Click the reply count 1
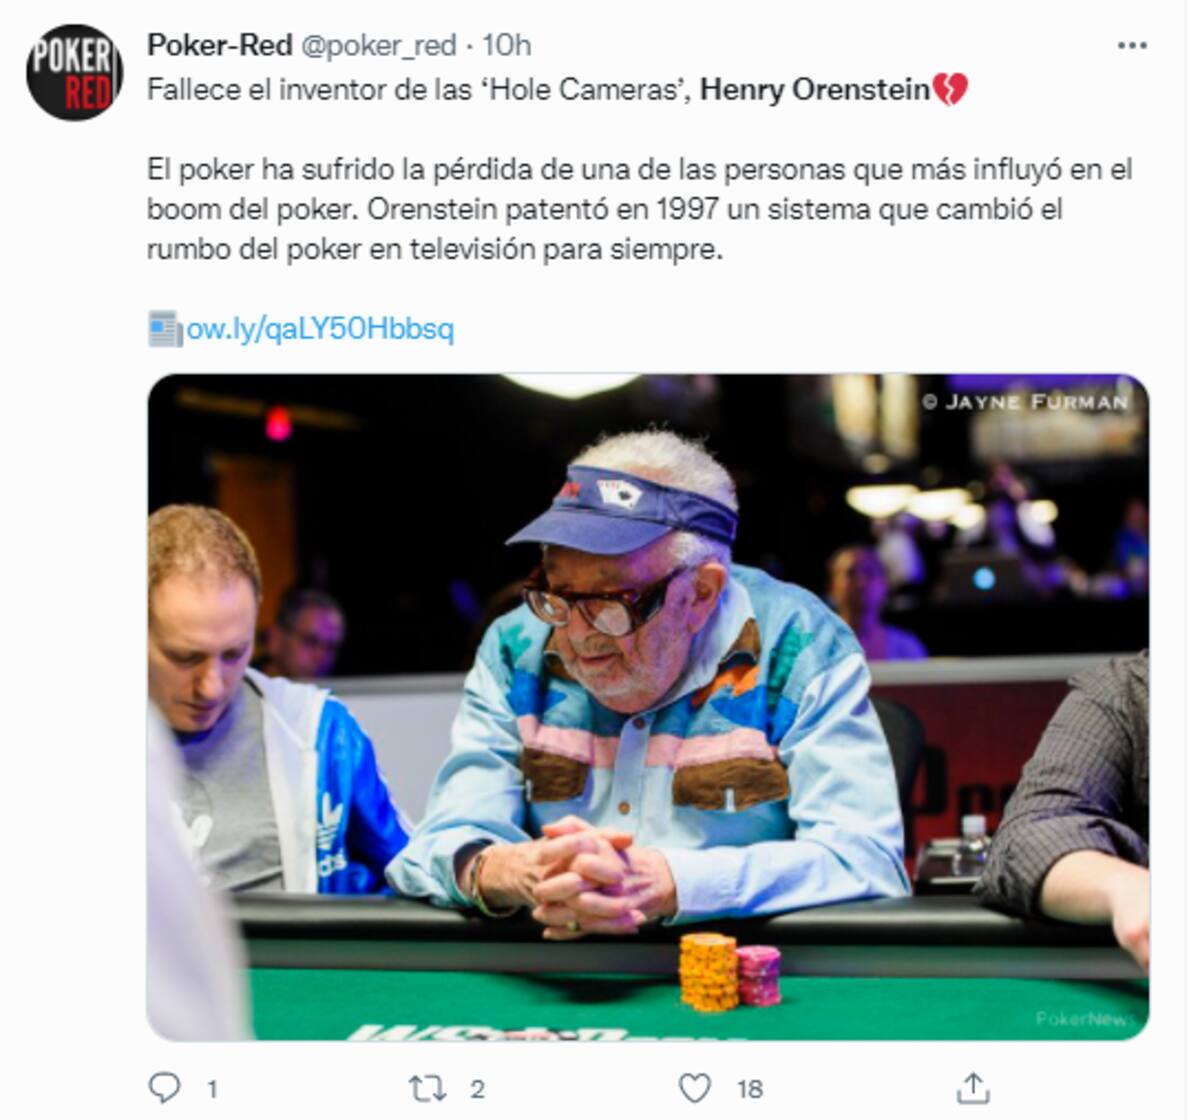 click(212, 1089)
